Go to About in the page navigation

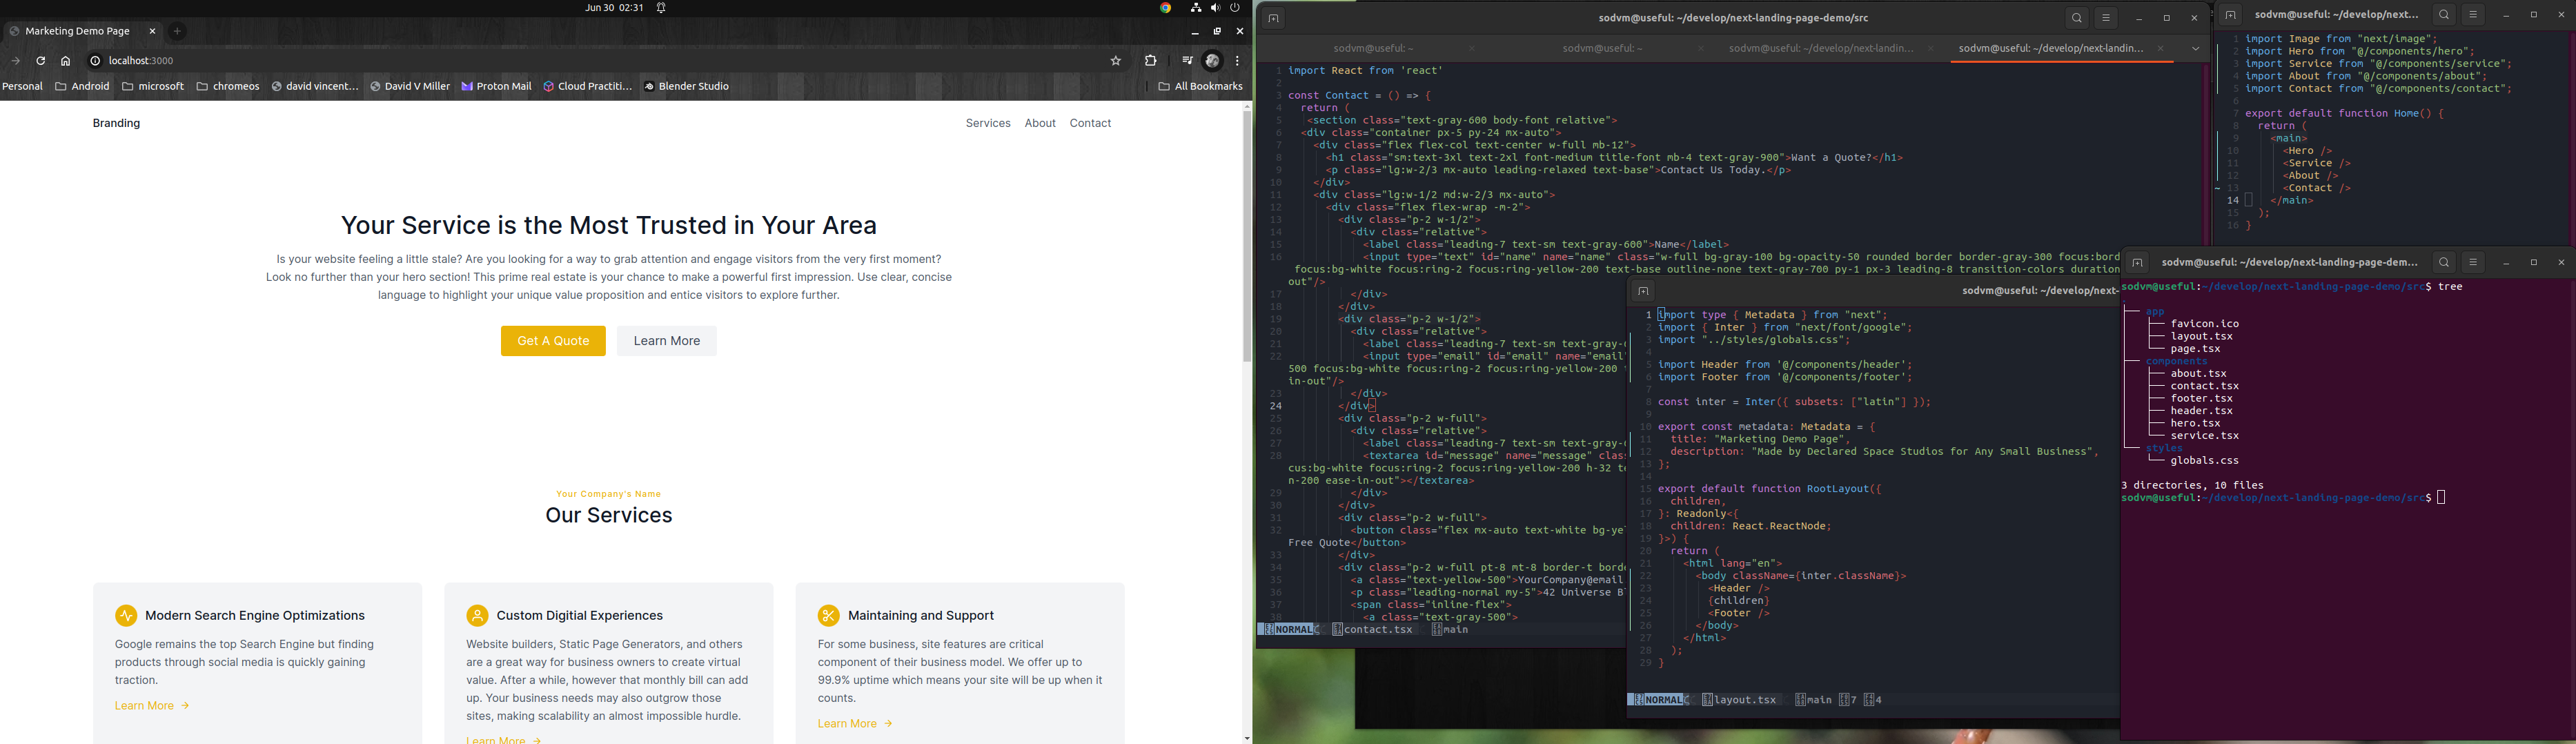pos(1040,124)
